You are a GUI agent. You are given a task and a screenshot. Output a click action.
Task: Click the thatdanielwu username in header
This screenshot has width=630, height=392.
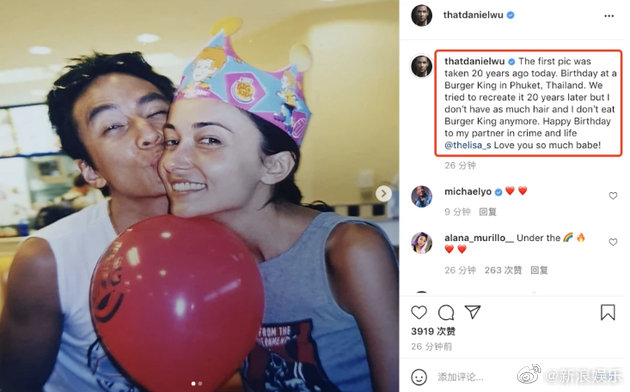[x=473, y=15]
